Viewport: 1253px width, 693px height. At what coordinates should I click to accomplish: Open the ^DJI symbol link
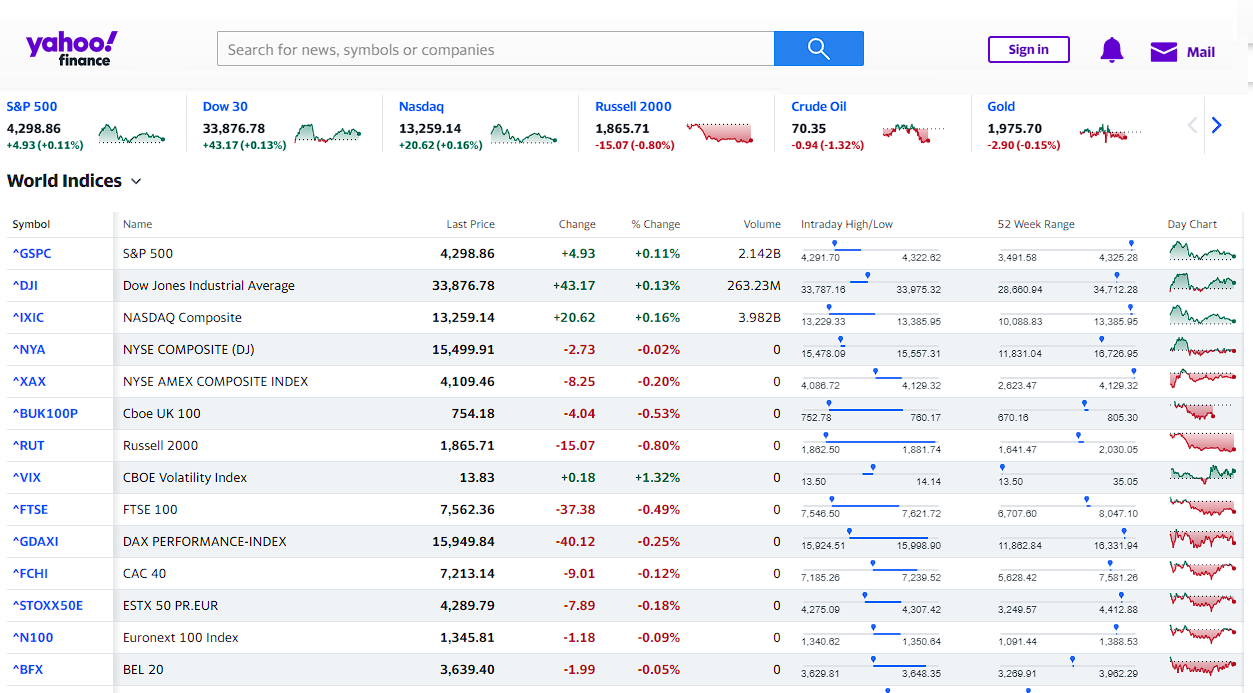[x=25, y=285]
